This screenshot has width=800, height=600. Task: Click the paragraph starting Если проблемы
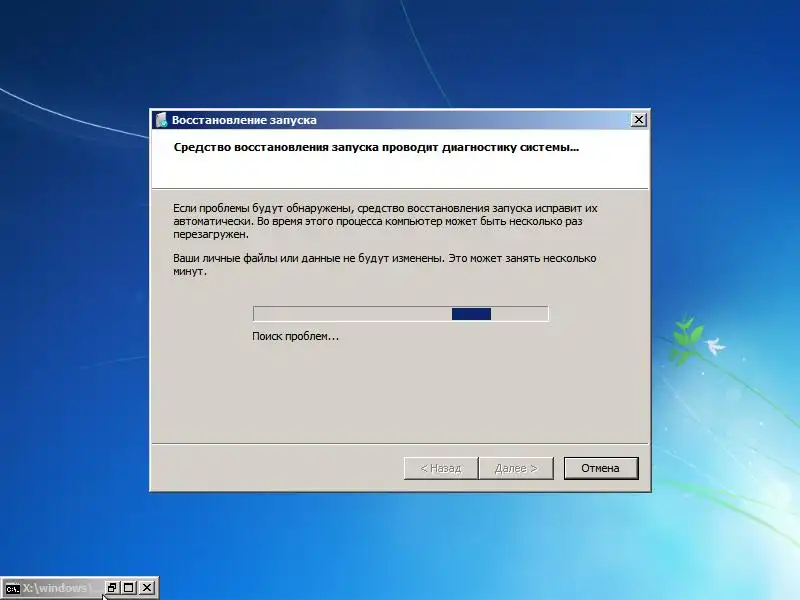pyautogui.click(x=385, y=221)
